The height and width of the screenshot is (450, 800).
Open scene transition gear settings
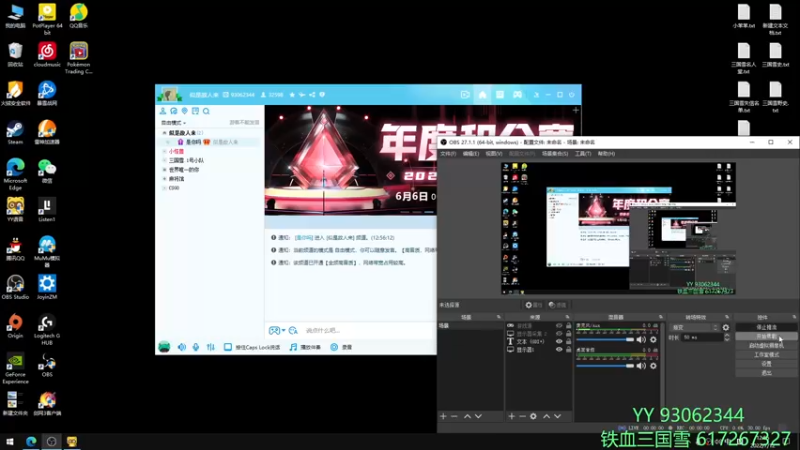(x=726, y=328)
